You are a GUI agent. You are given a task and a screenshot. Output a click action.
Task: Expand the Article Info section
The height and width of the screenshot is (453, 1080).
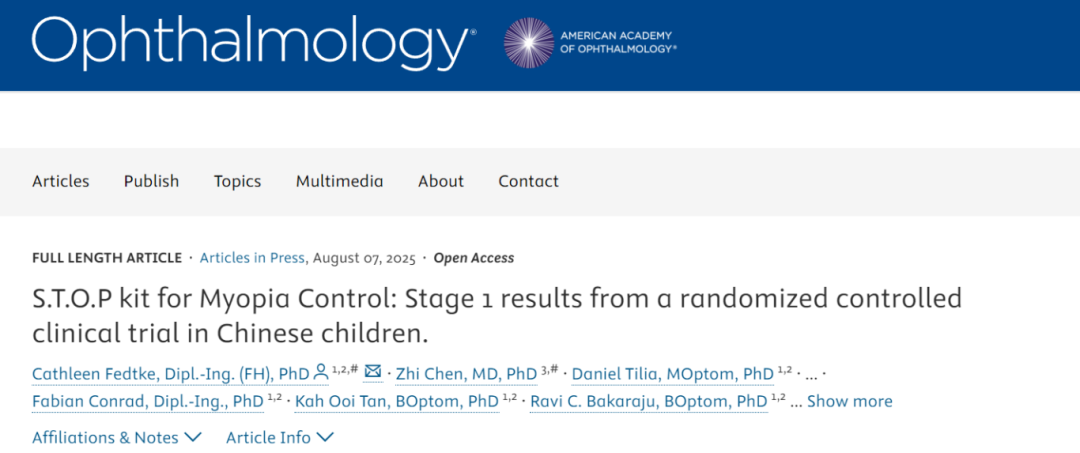point(279,437)
